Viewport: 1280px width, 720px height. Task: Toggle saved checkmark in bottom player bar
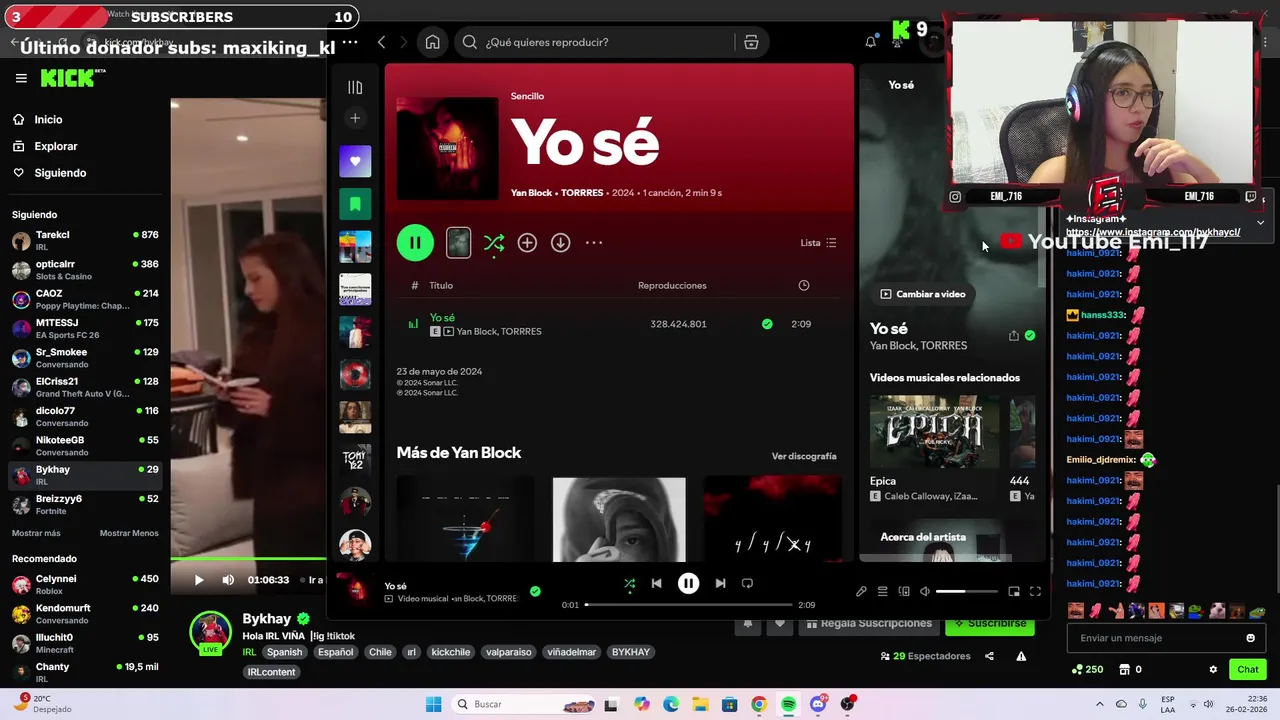coord(535,592)
